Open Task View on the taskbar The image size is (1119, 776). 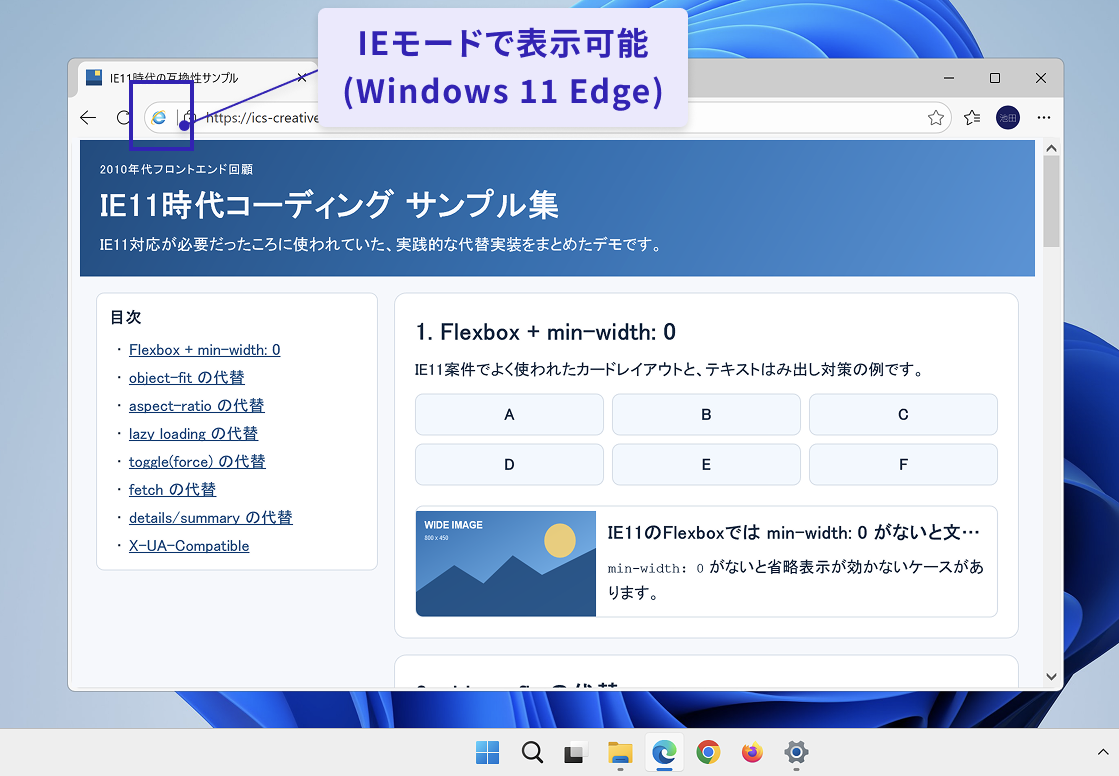[x=575, y=752]
